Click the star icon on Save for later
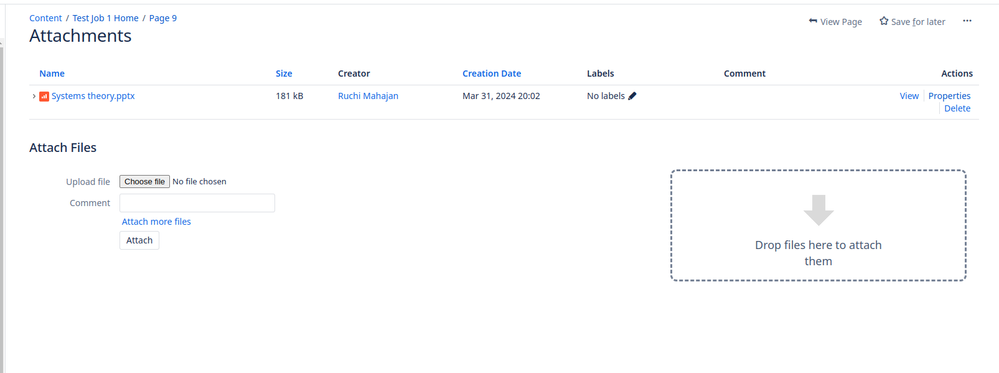Viewport: 999px width, 373px height. (x=884, y=21)
